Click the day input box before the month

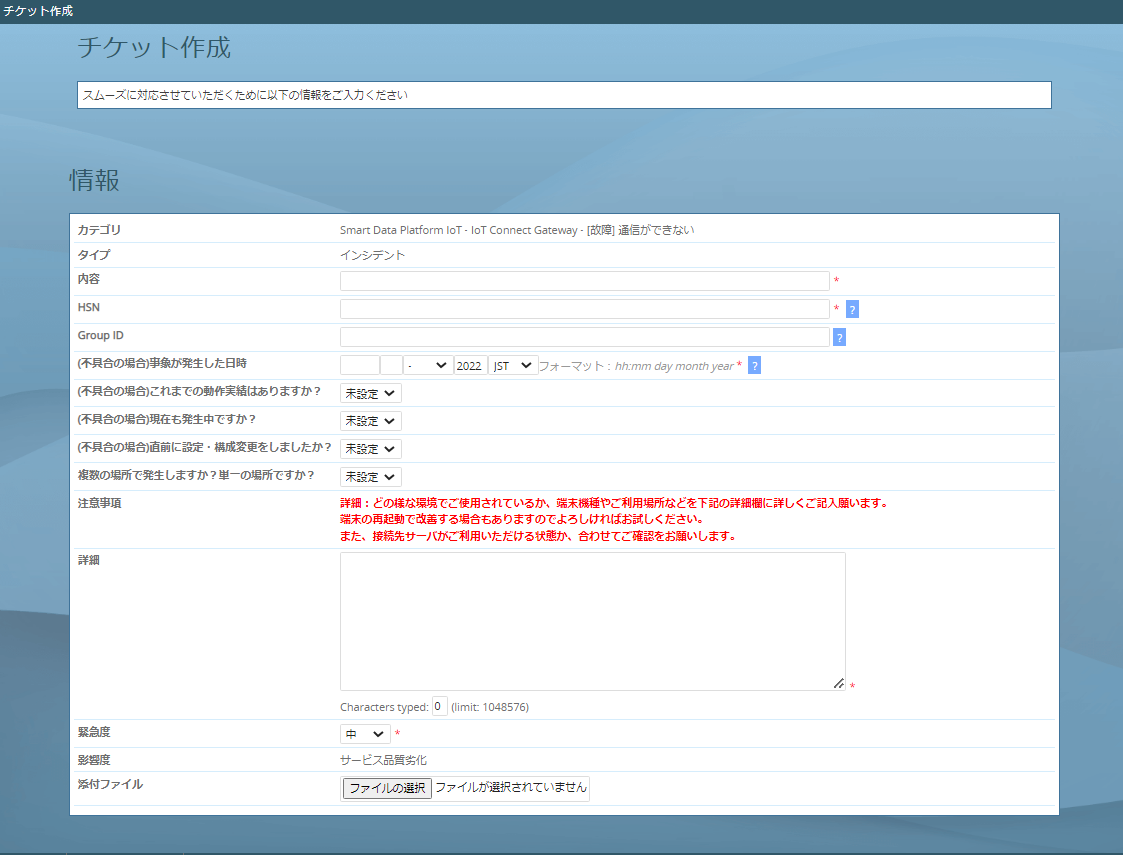point(391,366)
